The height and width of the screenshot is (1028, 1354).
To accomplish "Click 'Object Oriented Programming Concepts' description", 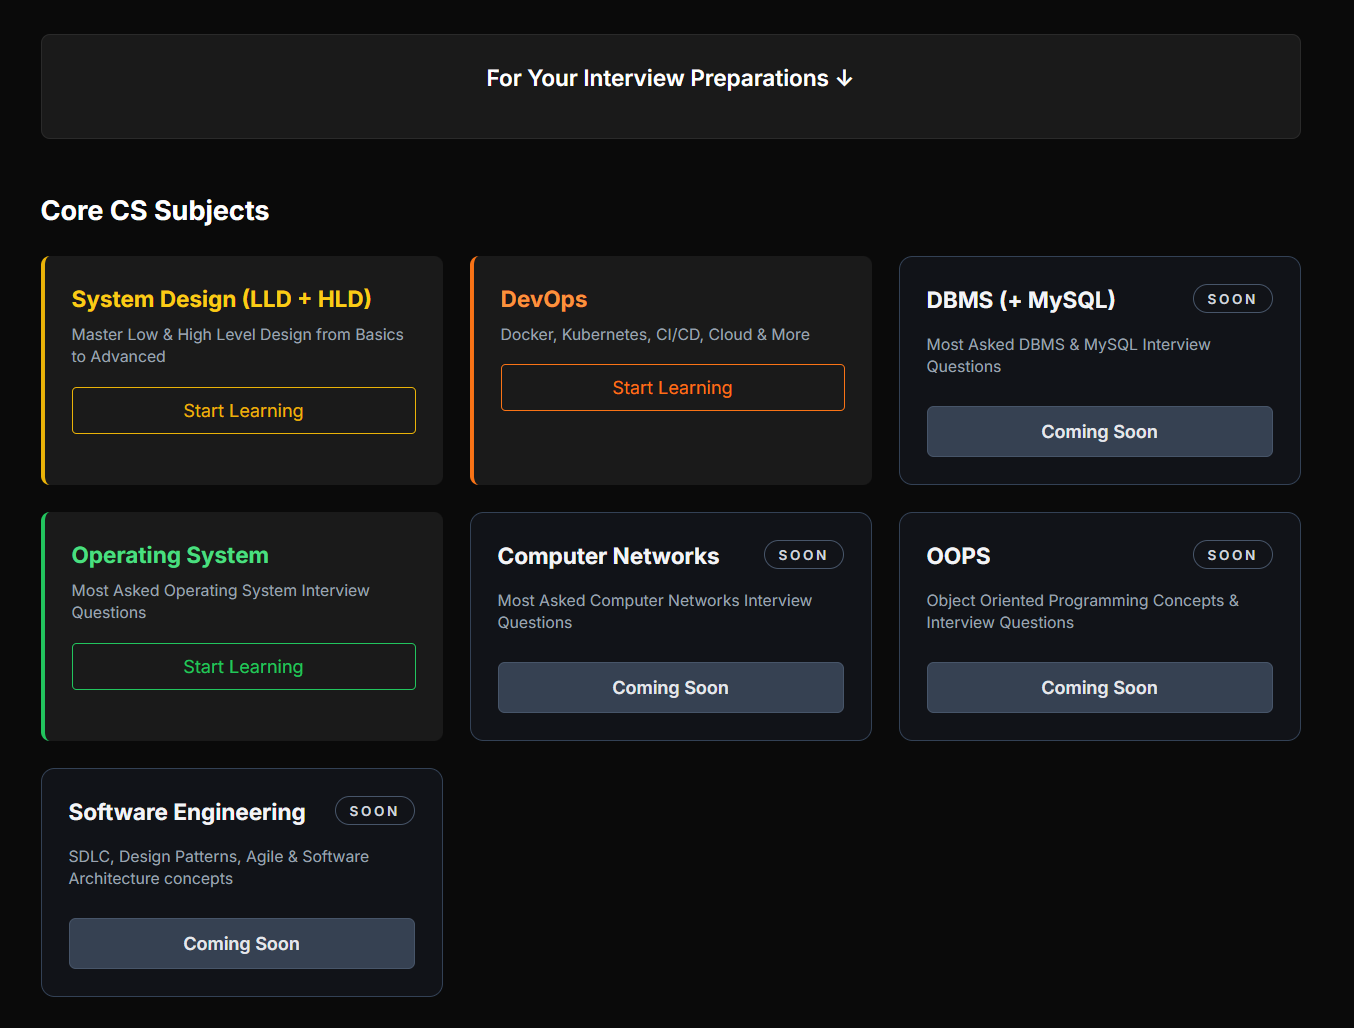I will point(1082,611).
